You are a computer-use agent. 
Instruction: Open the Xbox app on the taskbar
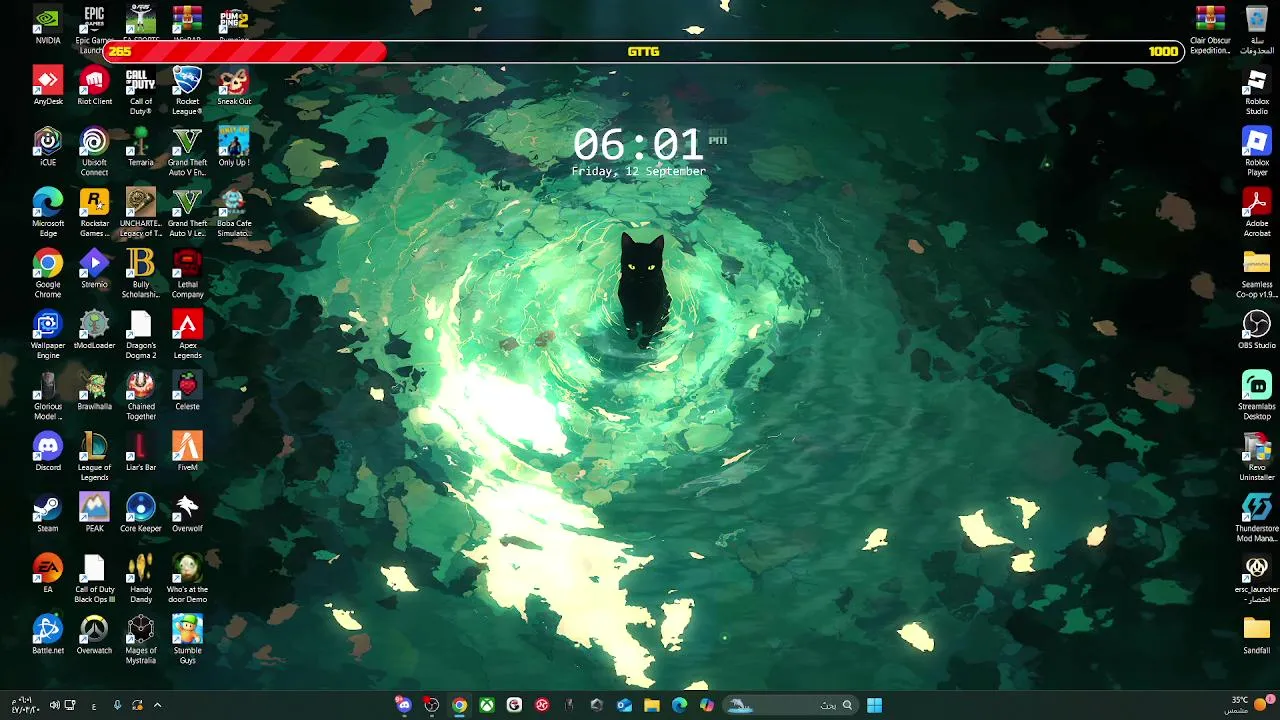[486, 705]
